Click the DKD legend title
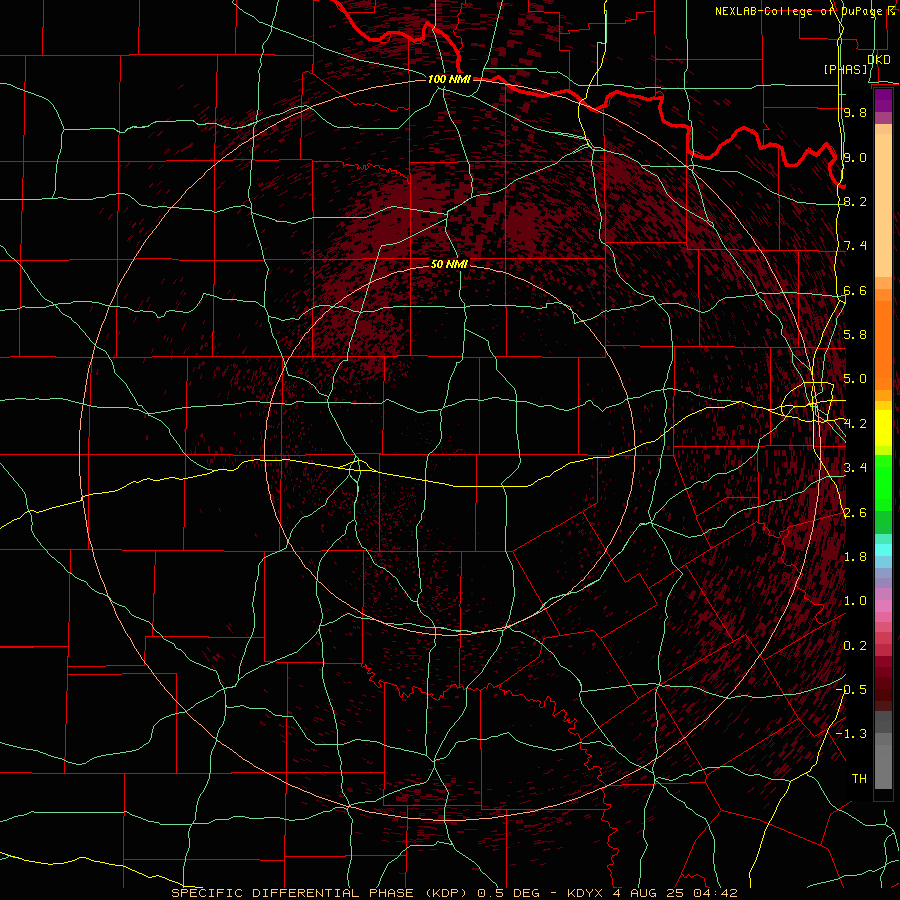Image resolution: width=900 pixels, height=900 pixels. [x=879, y=59]
